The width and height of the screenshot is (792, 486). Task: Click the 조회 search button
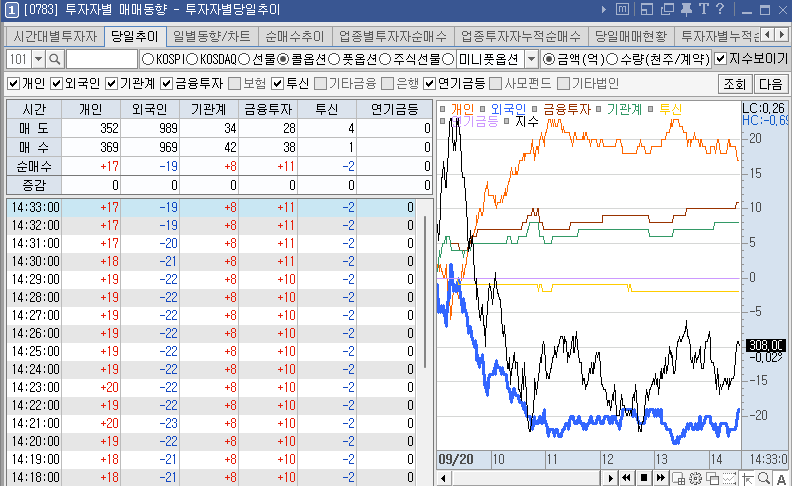734,84
